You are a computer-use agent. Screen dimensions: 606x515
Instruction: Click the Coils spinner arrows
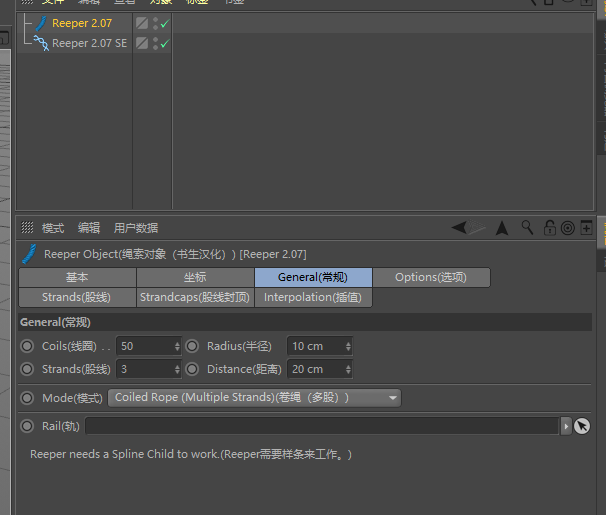tap(177, 346)
